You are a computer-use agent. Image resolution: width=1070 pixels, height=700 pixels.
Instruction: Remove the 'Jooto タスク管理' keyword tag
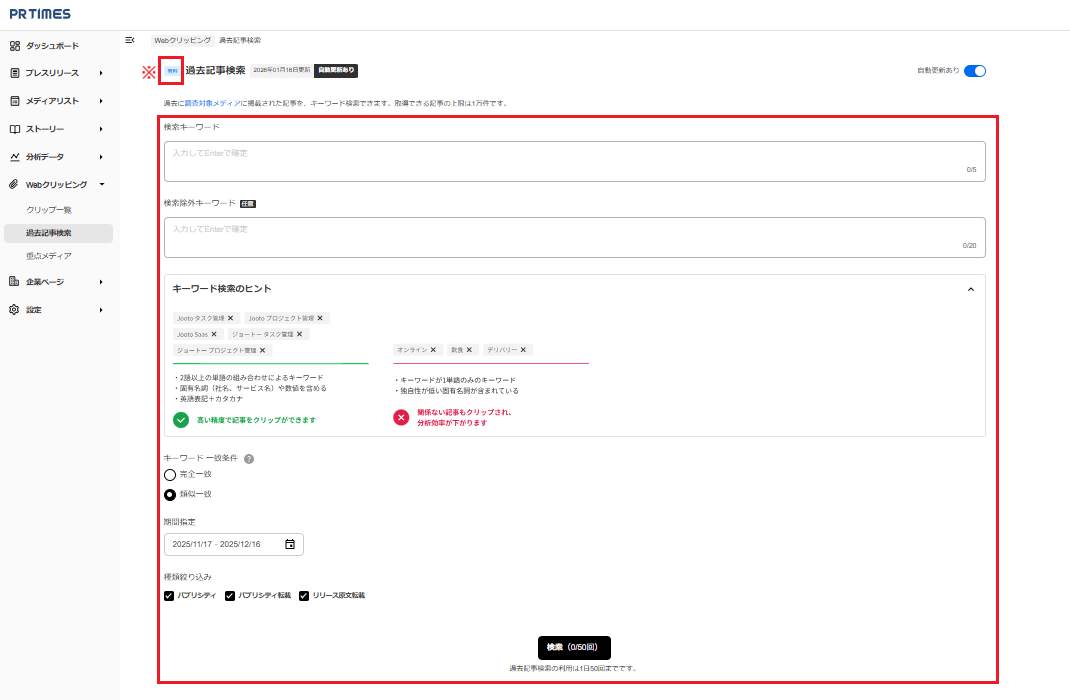[x=230, y=318]
